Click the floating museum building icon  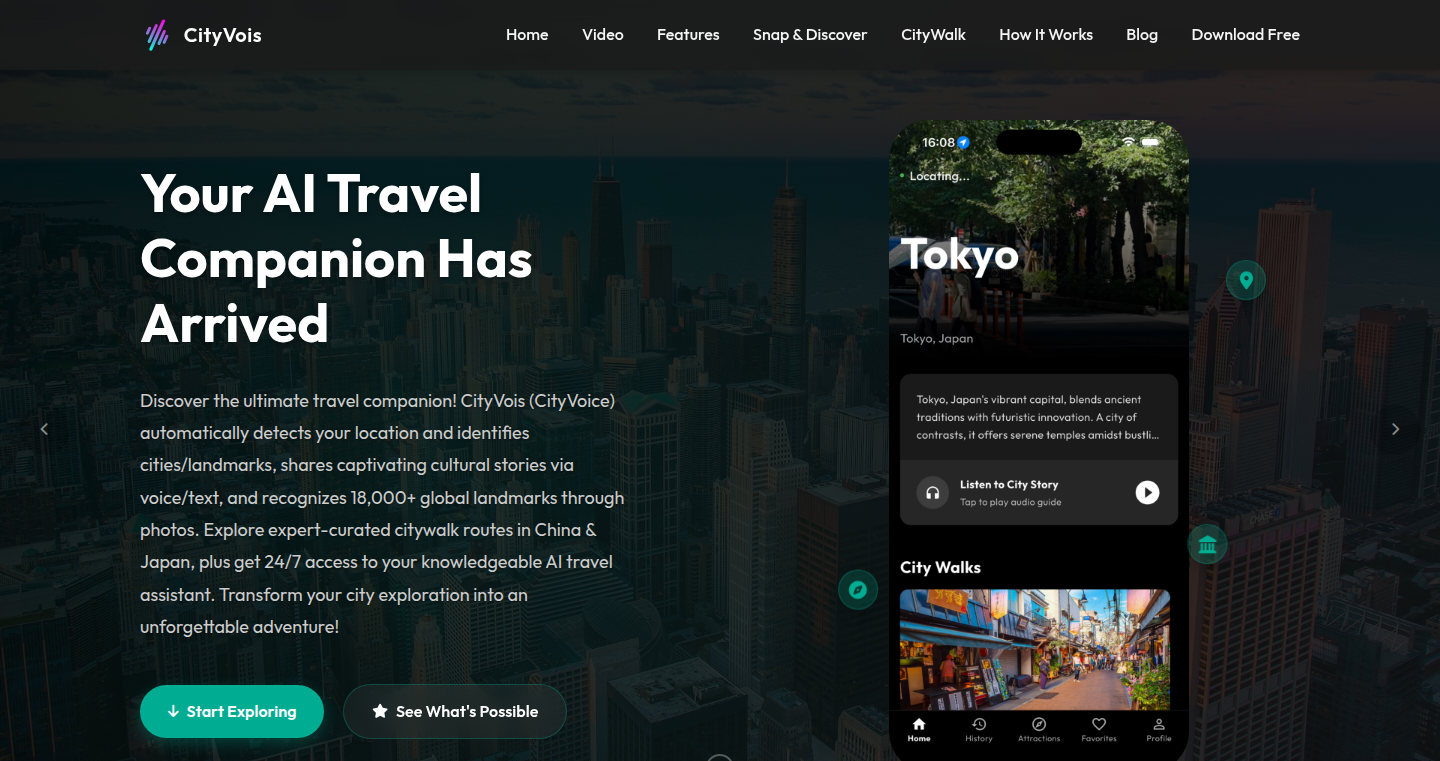[x=1207, y=544]
